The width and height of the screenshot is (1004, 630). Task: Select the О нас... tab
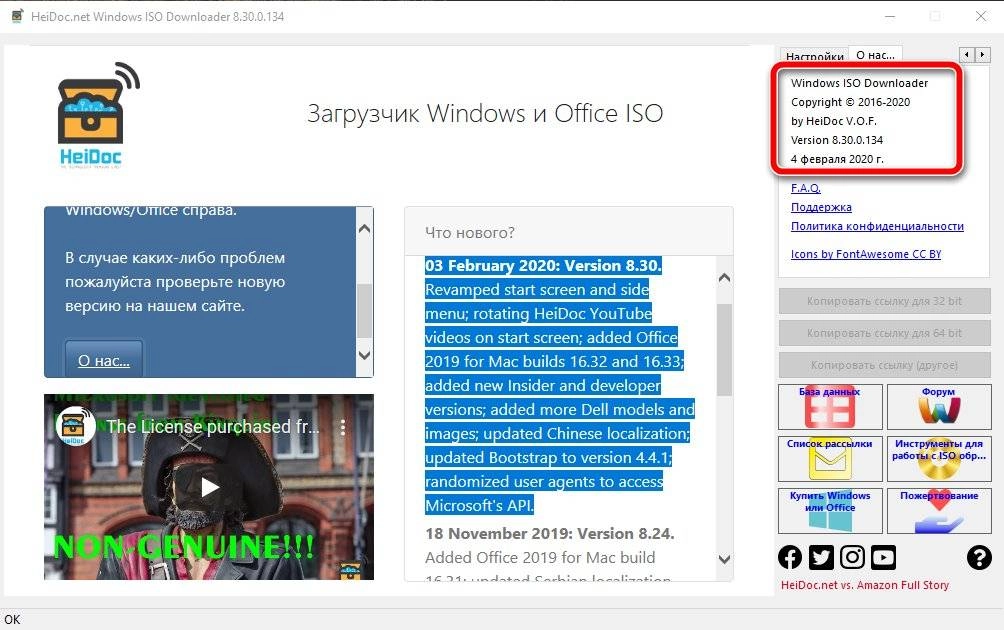click(875, 55)
